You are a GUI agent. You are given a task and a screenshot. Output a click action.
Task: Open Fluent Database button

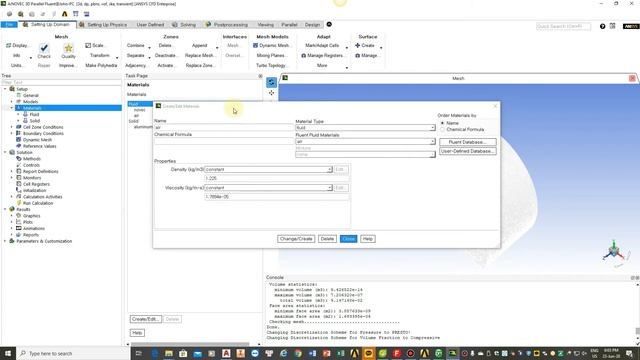(x=468, y=142)
